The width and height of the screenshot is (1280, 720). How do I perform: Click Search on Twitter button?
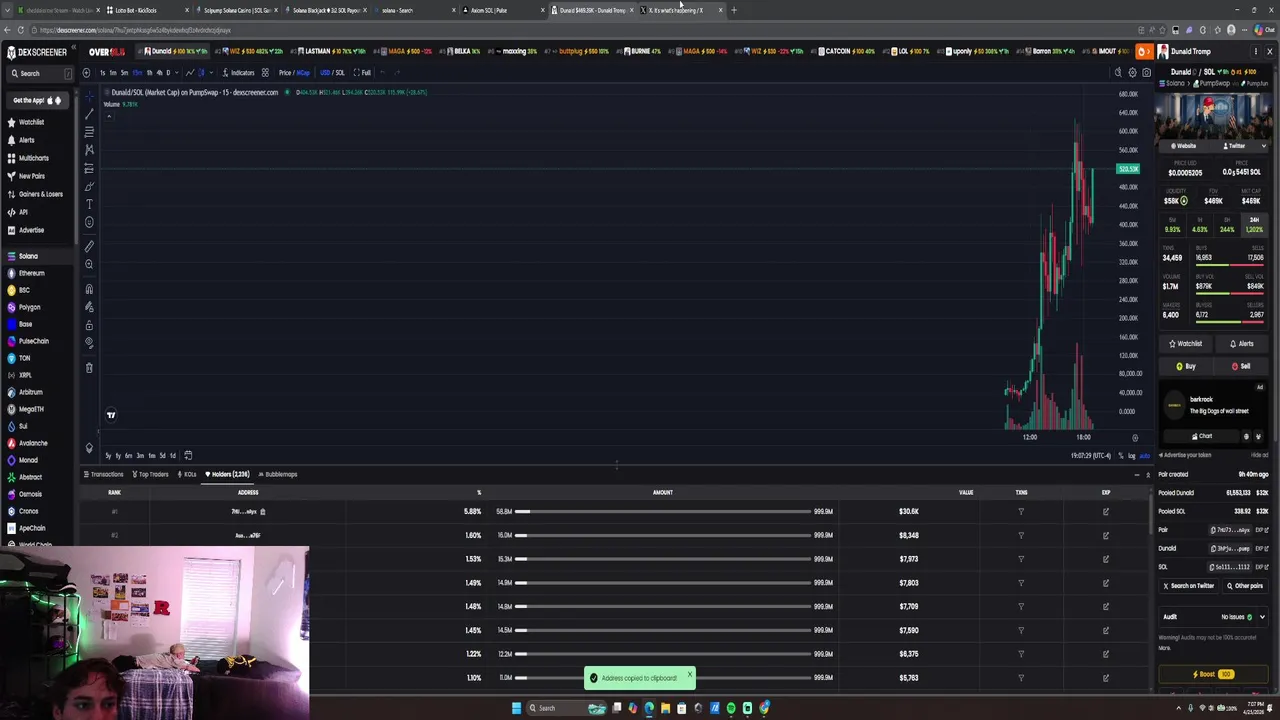1188,586
